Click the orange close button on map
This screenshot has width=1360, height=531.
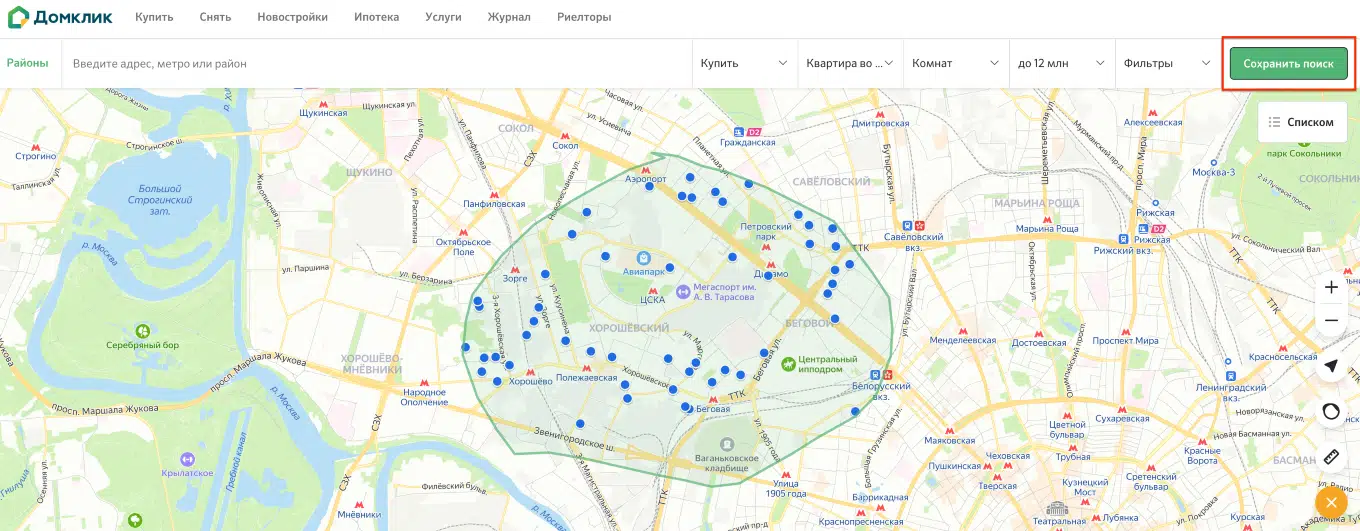(1331, 501)
